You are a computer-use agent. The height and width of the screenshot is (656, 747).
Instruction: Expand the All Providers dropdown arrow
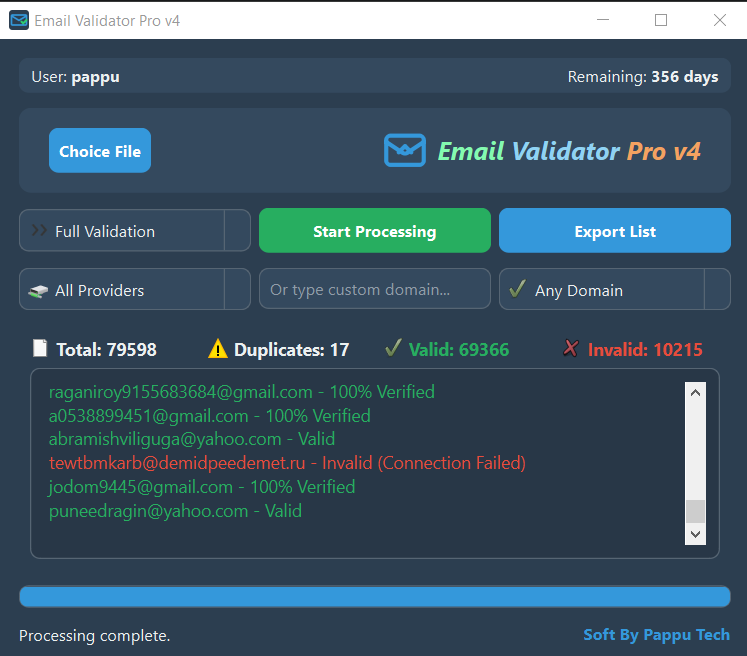237,289
